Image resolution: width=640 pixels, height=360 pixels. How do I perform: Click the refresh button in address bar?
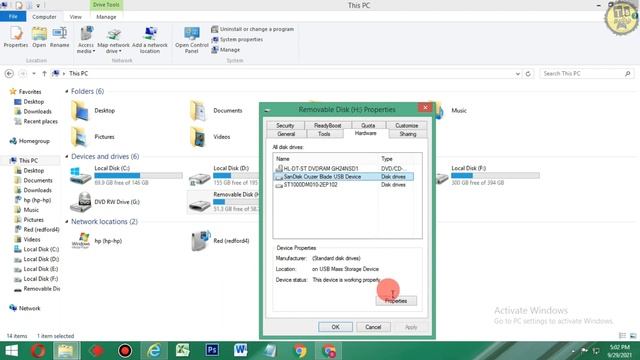pos(528,74)
